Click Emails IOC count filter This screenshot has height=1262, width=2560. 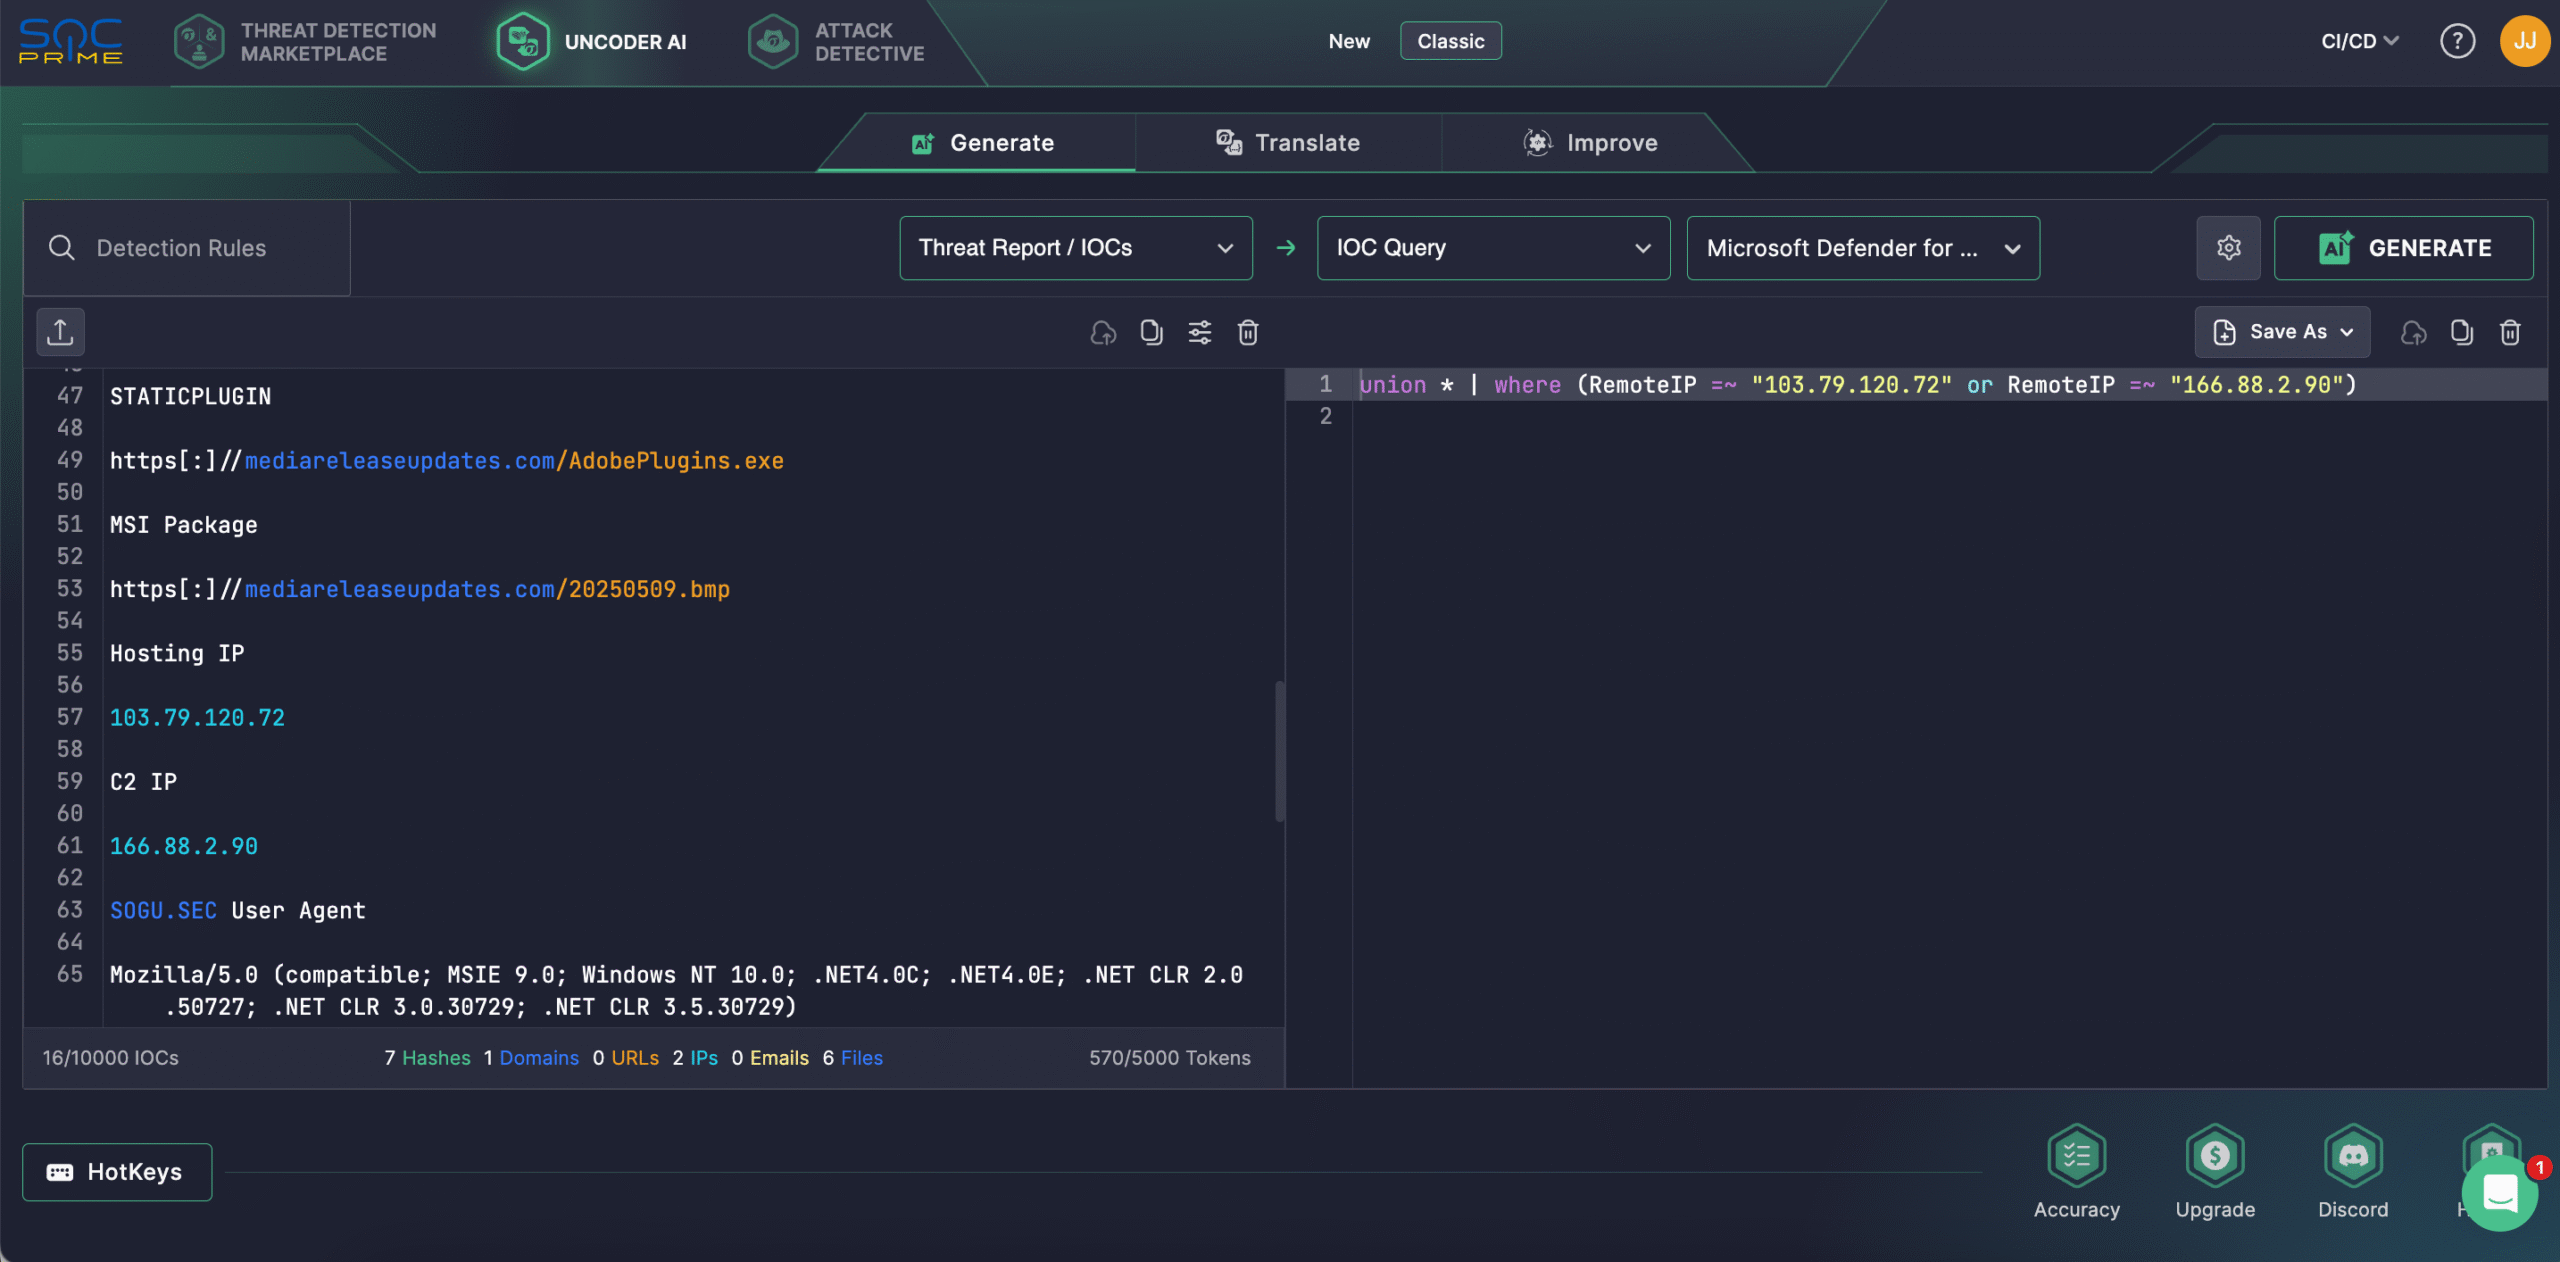pyautogui.click(x=770, y=1058)
